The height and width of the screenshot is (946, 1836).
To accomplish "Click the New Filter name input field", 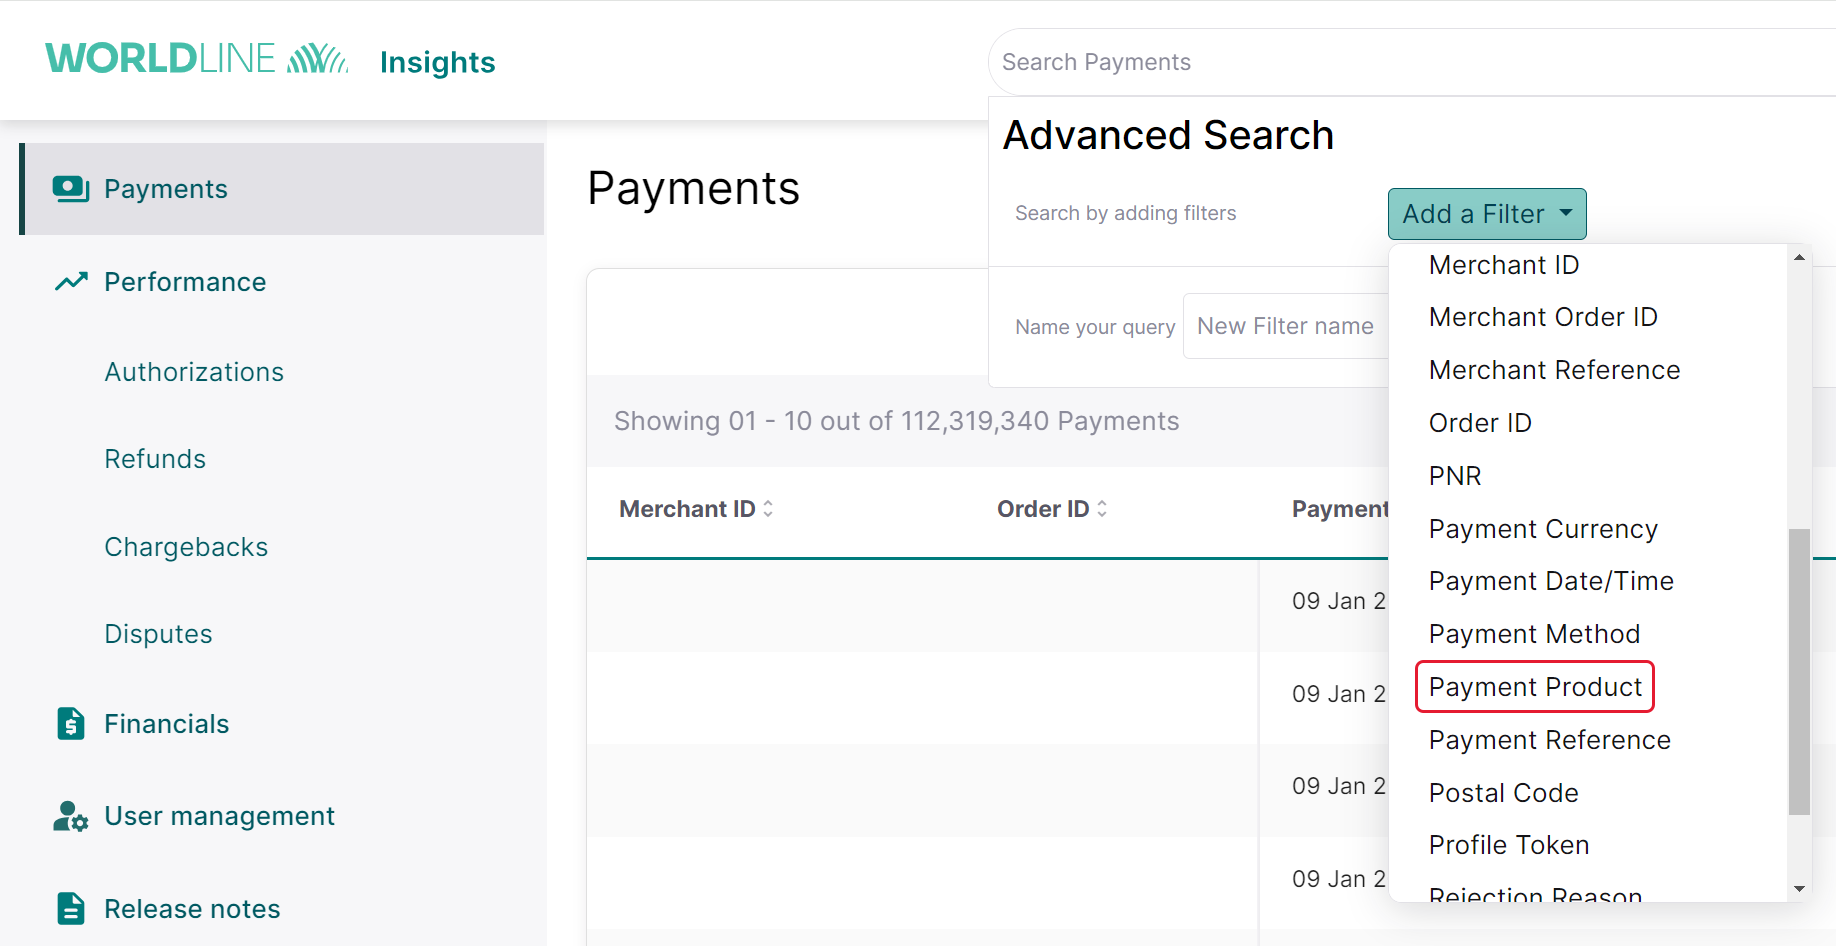I will 1286,325.
